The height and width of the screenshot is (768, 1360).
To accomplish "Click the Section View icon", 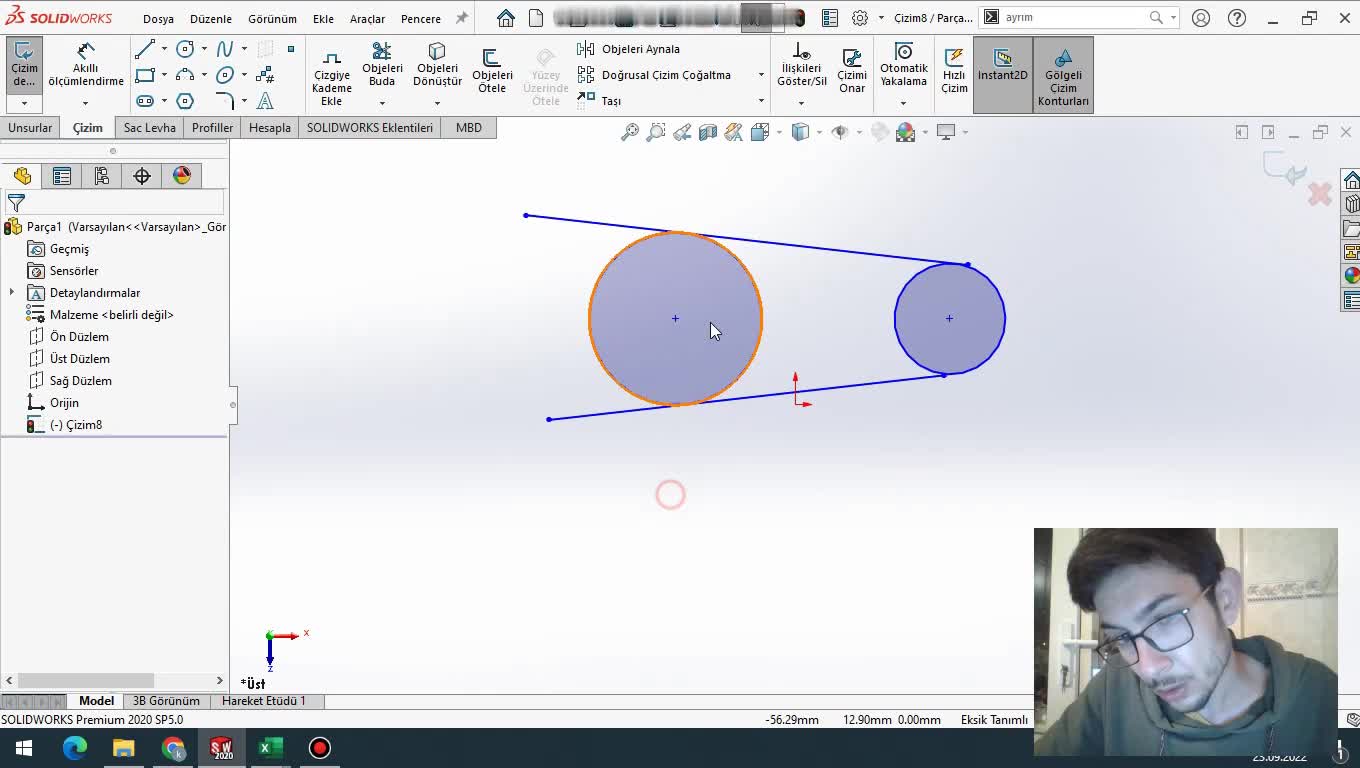I will point(708,132).
